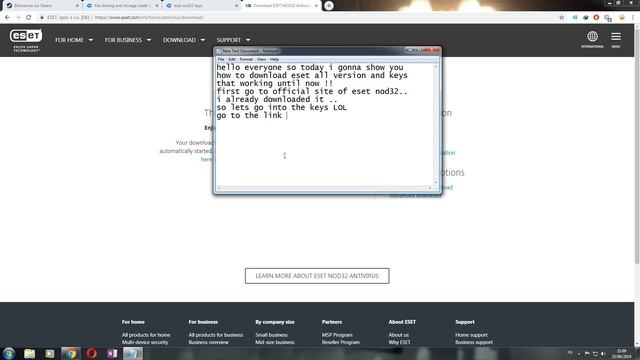Switch to Chrome in the taskbar
The image size is (640, 360).
click(x=71, y=353)
